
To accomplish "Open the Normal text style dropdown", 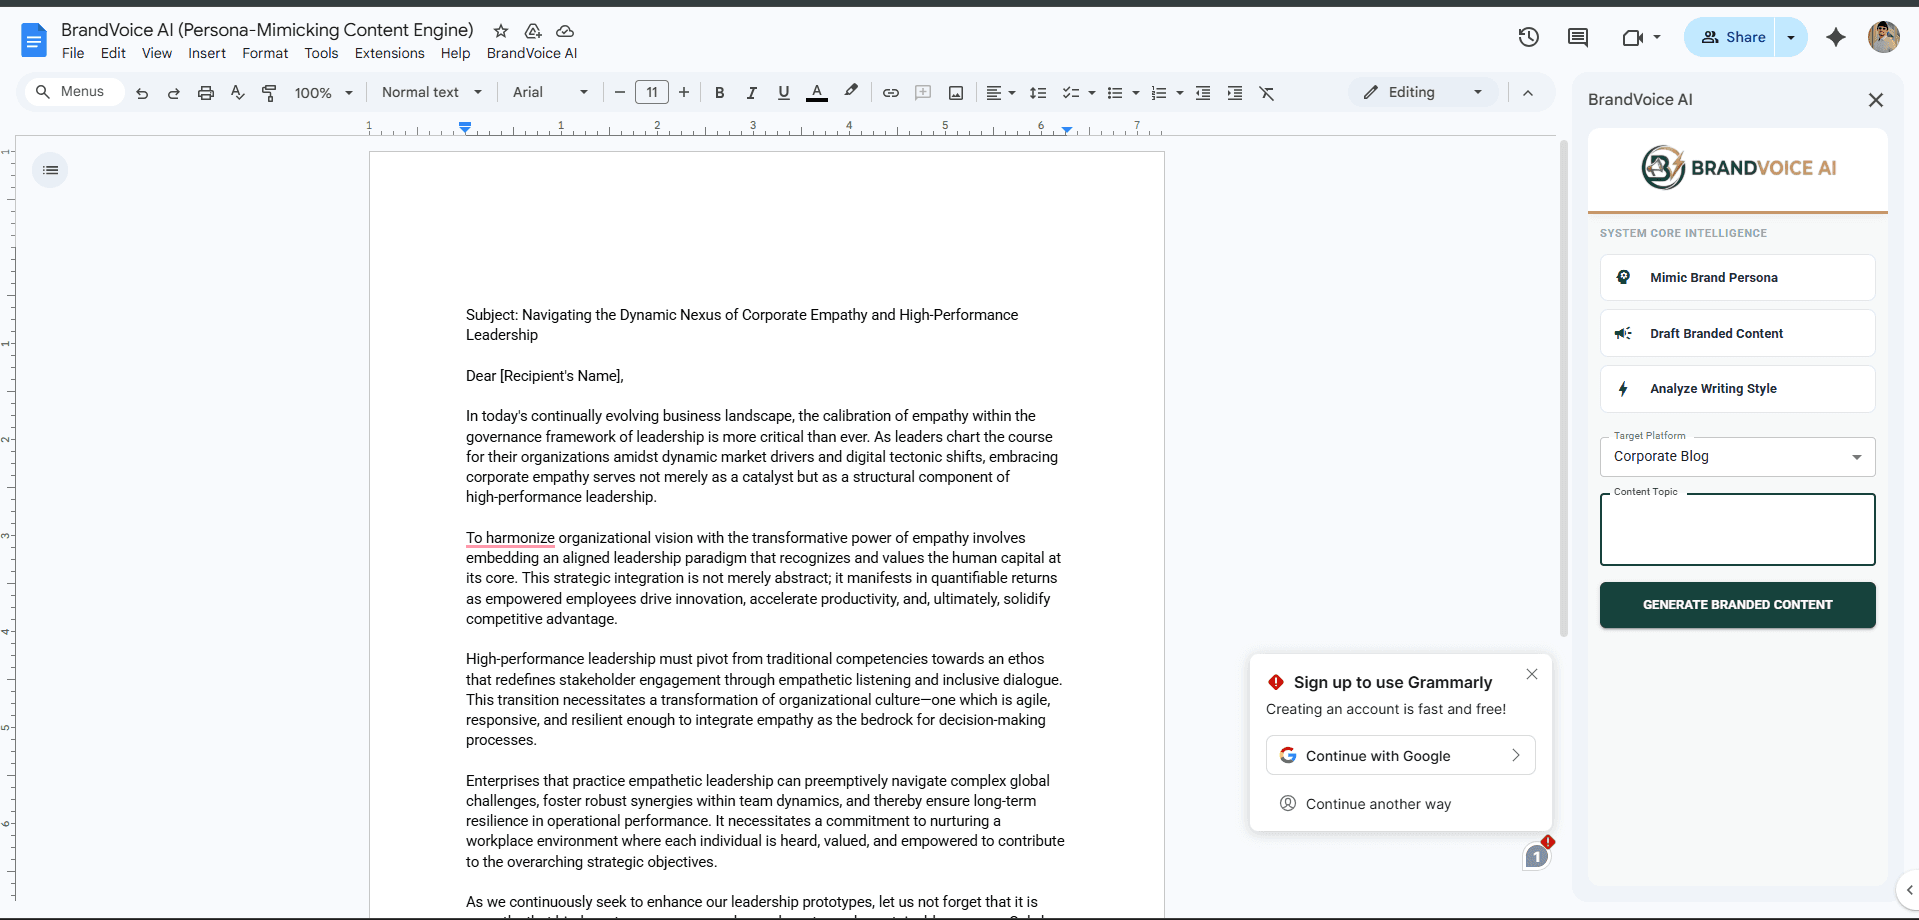I will click(x=432, y=92).
